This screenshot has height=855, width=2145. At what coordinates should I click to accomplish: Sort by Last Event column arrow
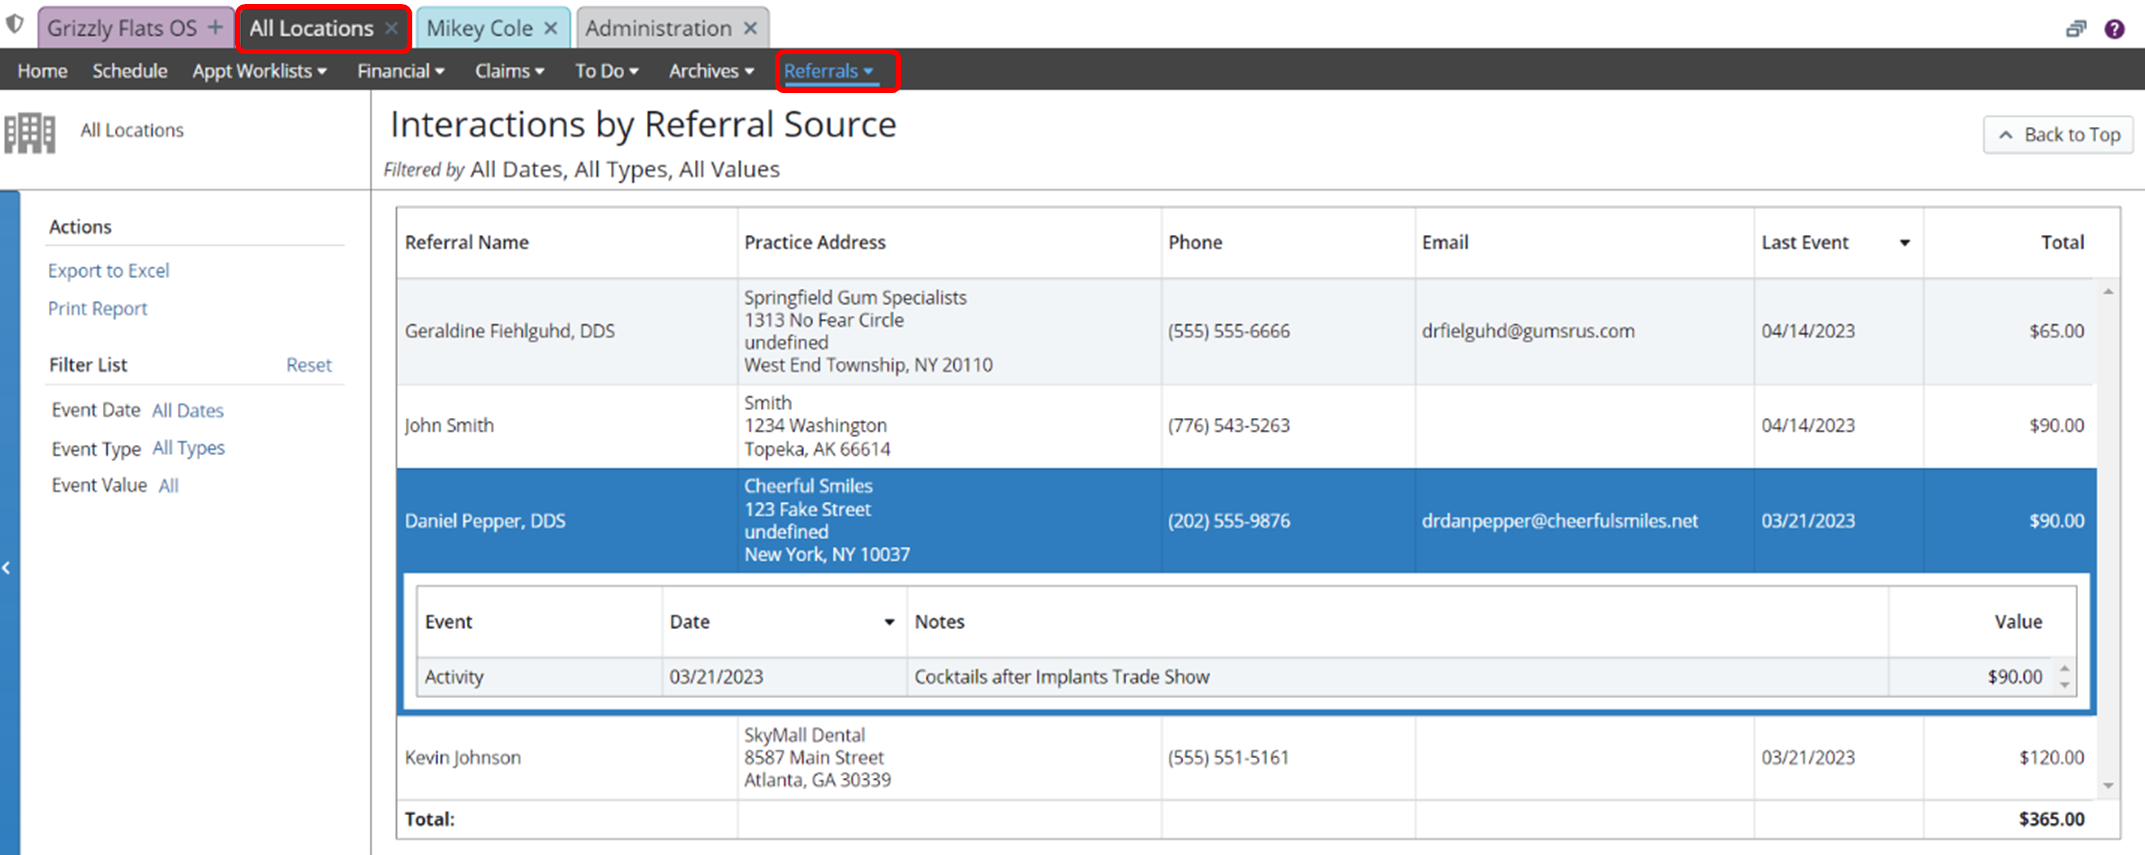click(1904, 243)
